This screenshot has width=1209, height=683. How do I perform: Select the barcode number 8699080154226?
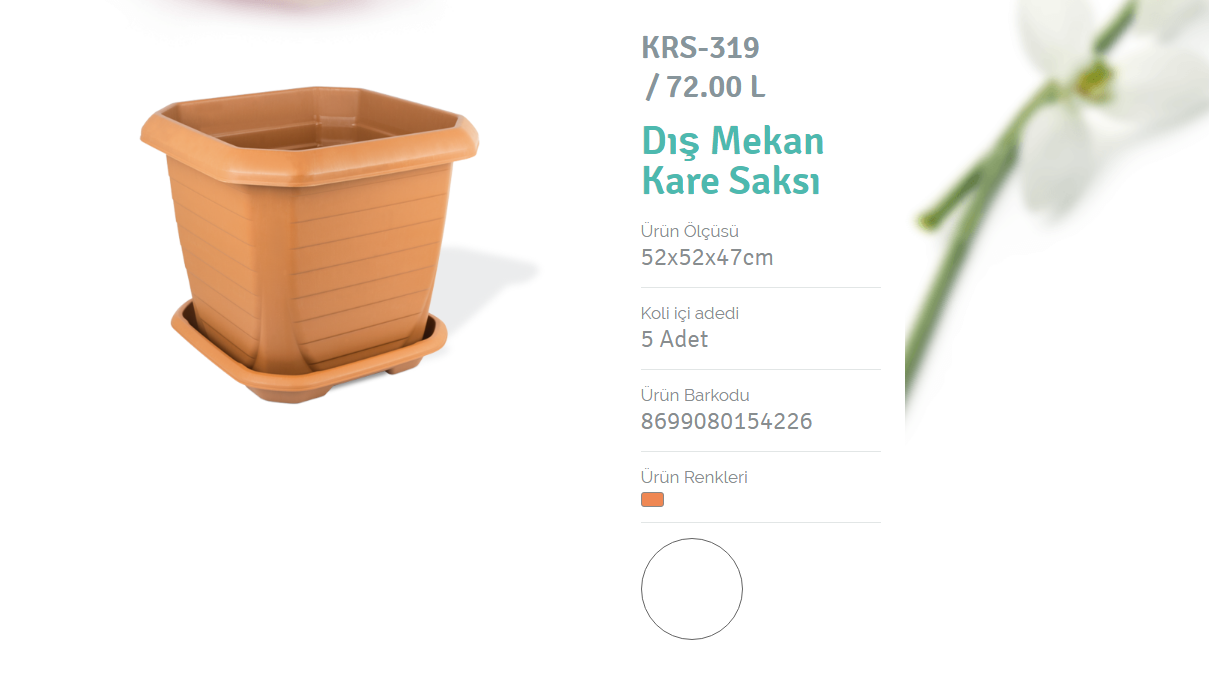pos(727,422)
